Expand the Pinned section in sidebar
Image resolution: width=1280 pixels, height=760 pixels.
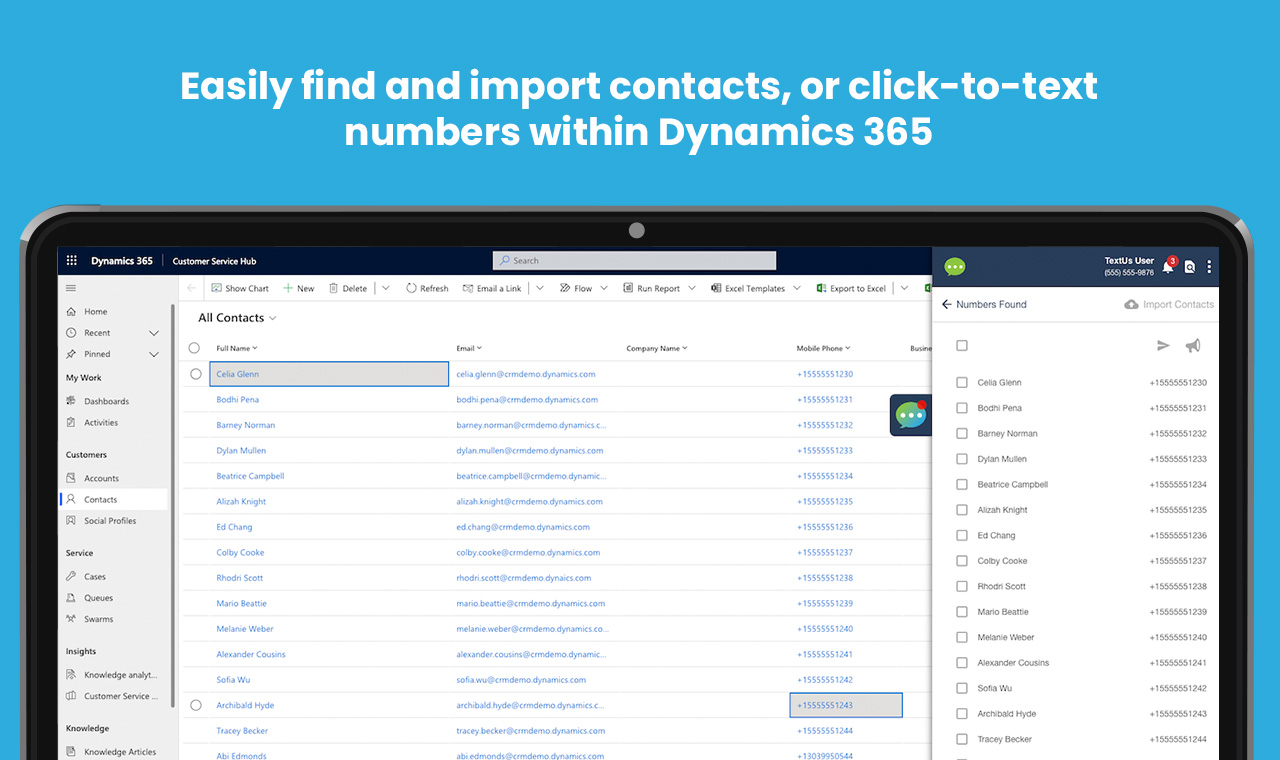(x=154, y=354)
